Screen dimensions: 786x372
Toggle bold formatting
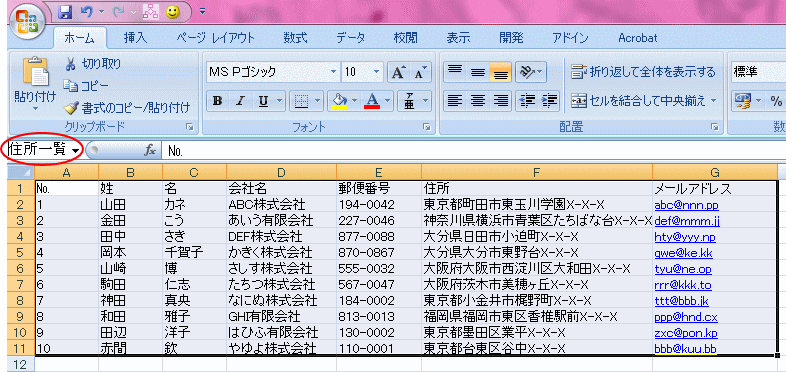tap(217, 101)
